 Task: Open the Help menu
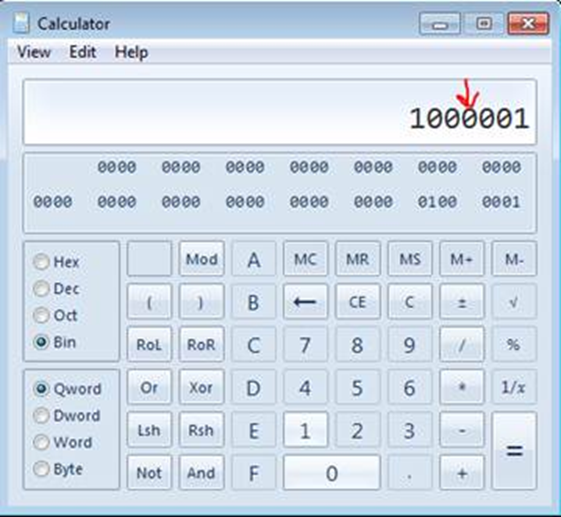tap(131, 53)
